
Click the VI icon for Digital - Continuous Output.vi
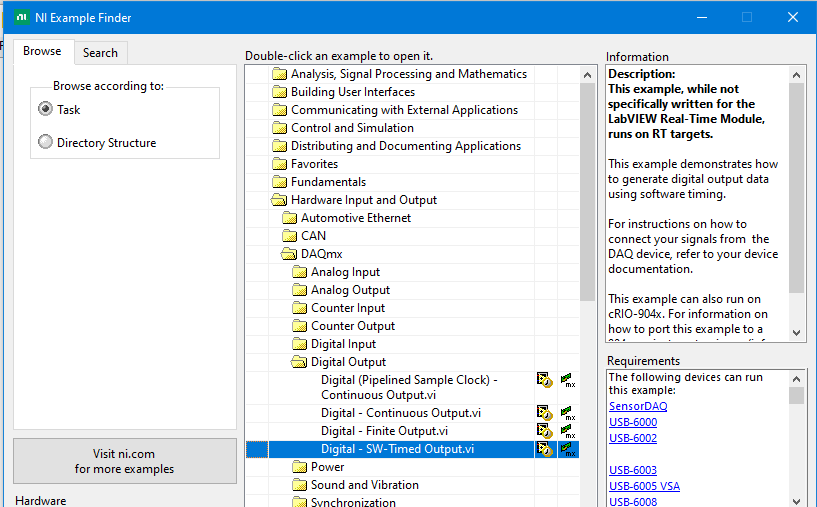click(x=544, y=413)
